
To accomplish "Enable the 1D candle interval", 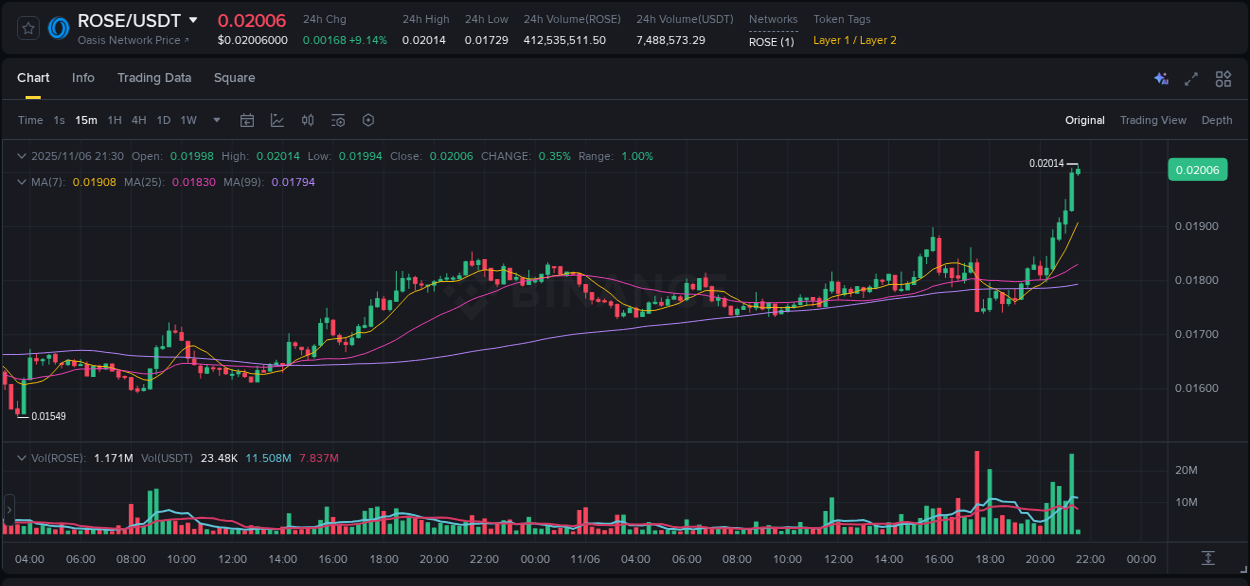I will [163, 120].
